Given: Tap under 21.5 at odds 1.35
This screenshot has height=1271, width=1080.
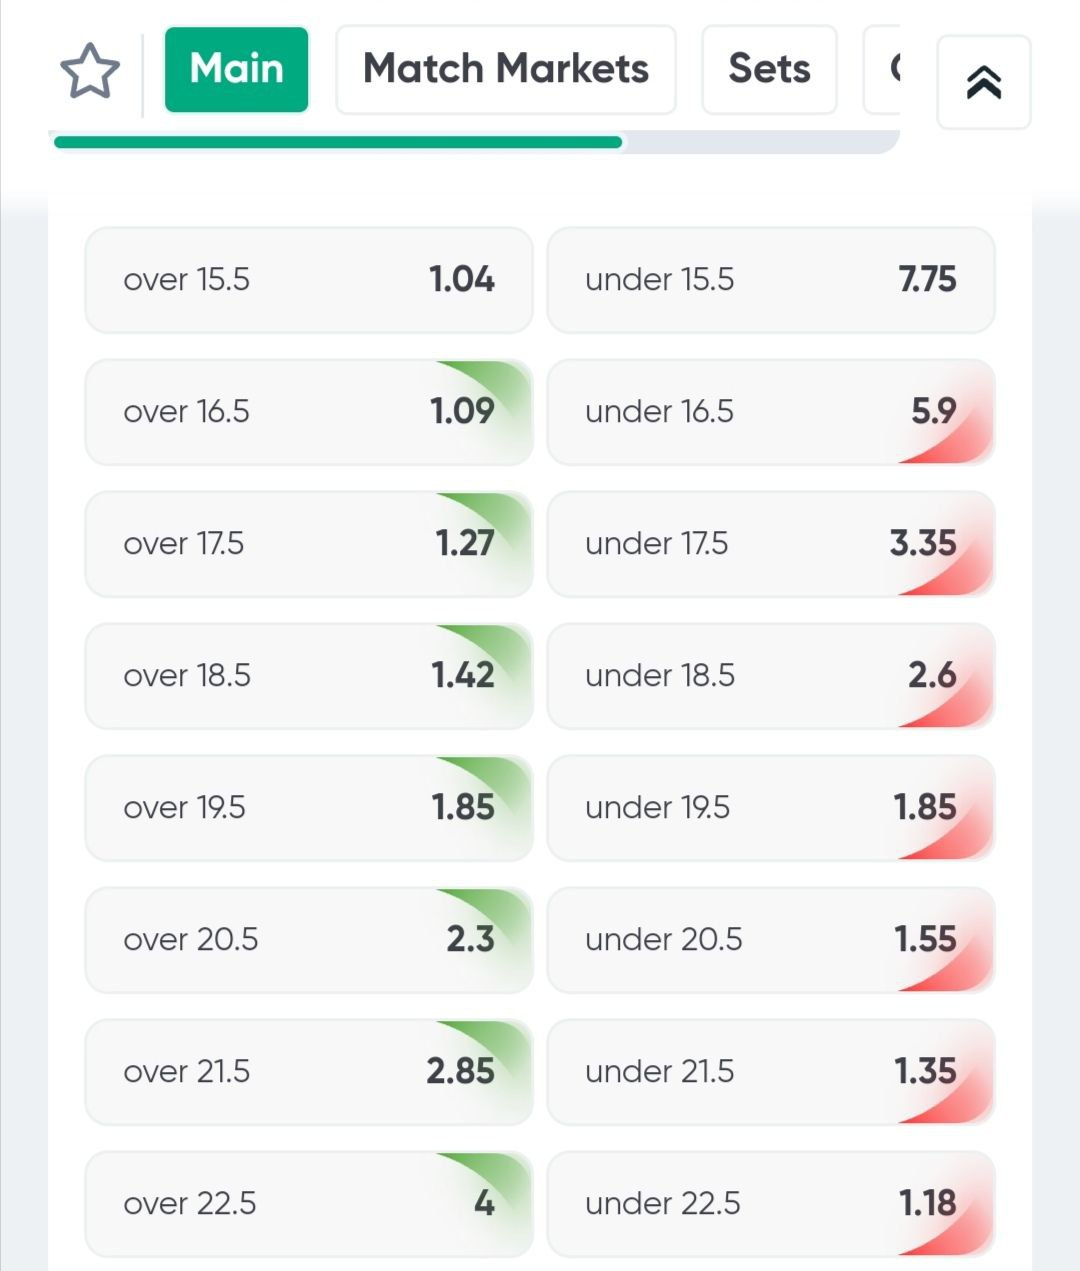Looking at the screenshot, I should (x=771, y=1072).
